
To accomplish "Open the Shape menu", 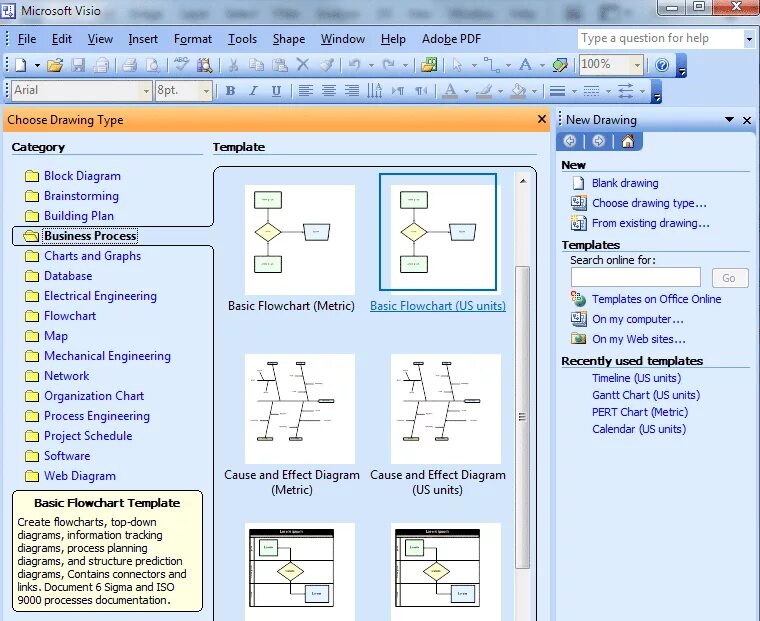I will (x=289, y=39).
